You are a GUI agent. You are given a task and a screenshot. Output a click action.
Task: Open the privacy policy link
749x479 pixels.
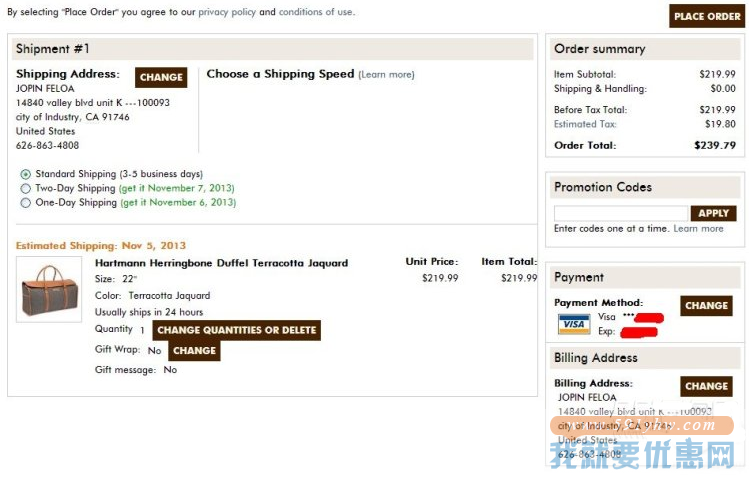coord(227,12)
